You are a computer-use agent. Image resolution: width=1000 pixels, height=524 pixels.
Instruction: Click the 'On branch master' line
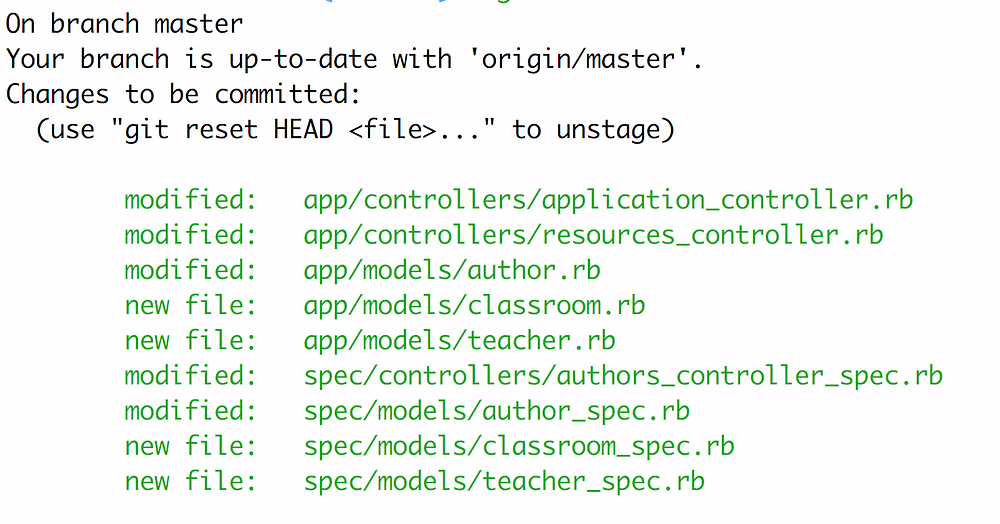pos(124,24)
